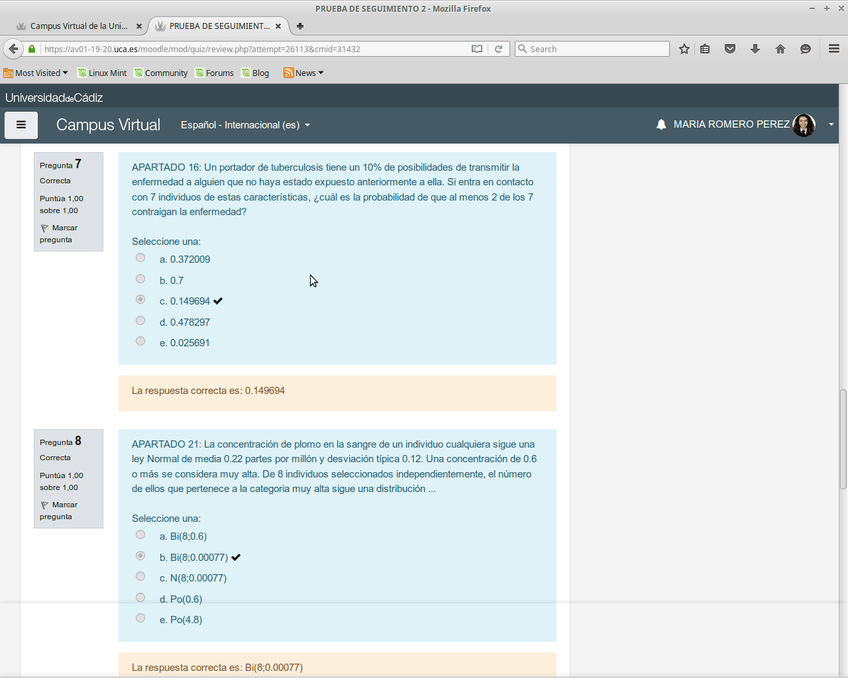This screenshot has height=678, width=848.
Task: Close the PRUEBA DE SEGUIMIENTO tab
Action: click(x=278, y=26)
